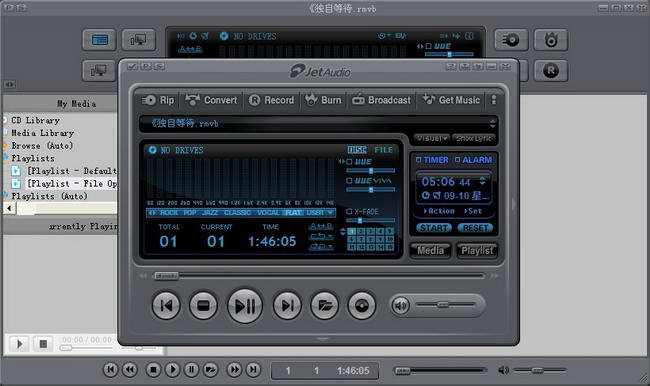Adjust the main volume slider
Image resolution: width=650 pixels, height=386 pixels.
tap(446, 305)
